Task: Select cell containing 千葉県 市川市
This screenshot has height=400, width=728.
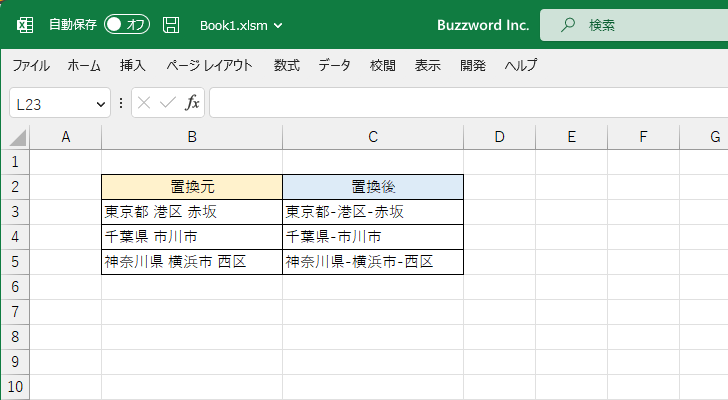Action: [x=192, y=237]
